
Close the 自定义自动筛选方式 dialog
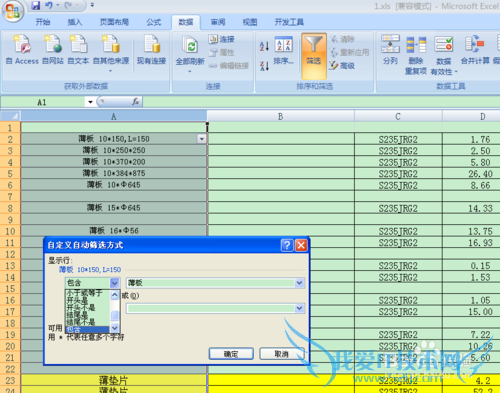tap(301, 245)
